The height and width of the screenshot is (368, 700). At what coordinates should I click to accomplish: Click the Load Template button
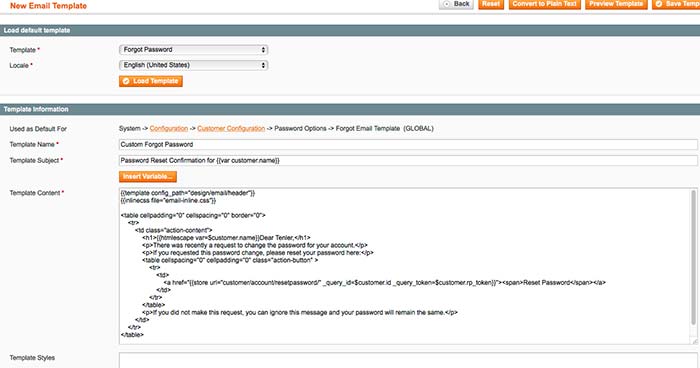pos(151,81)
